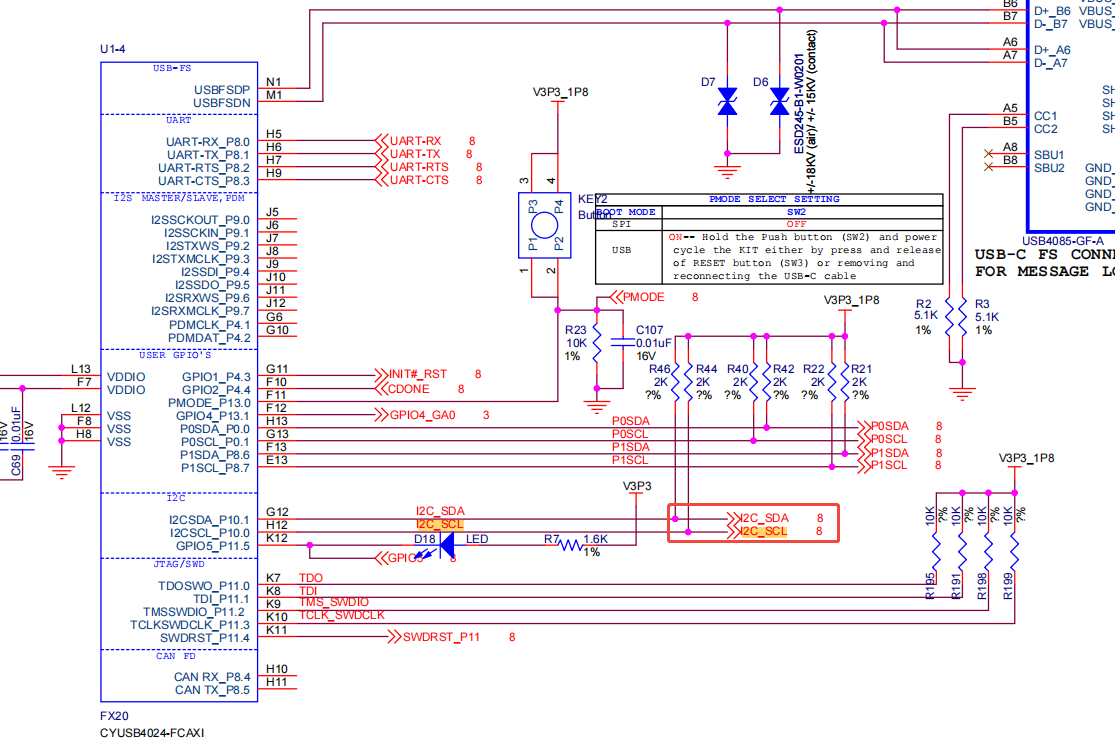The height and width of the screenshot is (753, 1115).
Task: Select the ESD245-B1-W0201 rotated part text
Action: [x=799, y=103]
